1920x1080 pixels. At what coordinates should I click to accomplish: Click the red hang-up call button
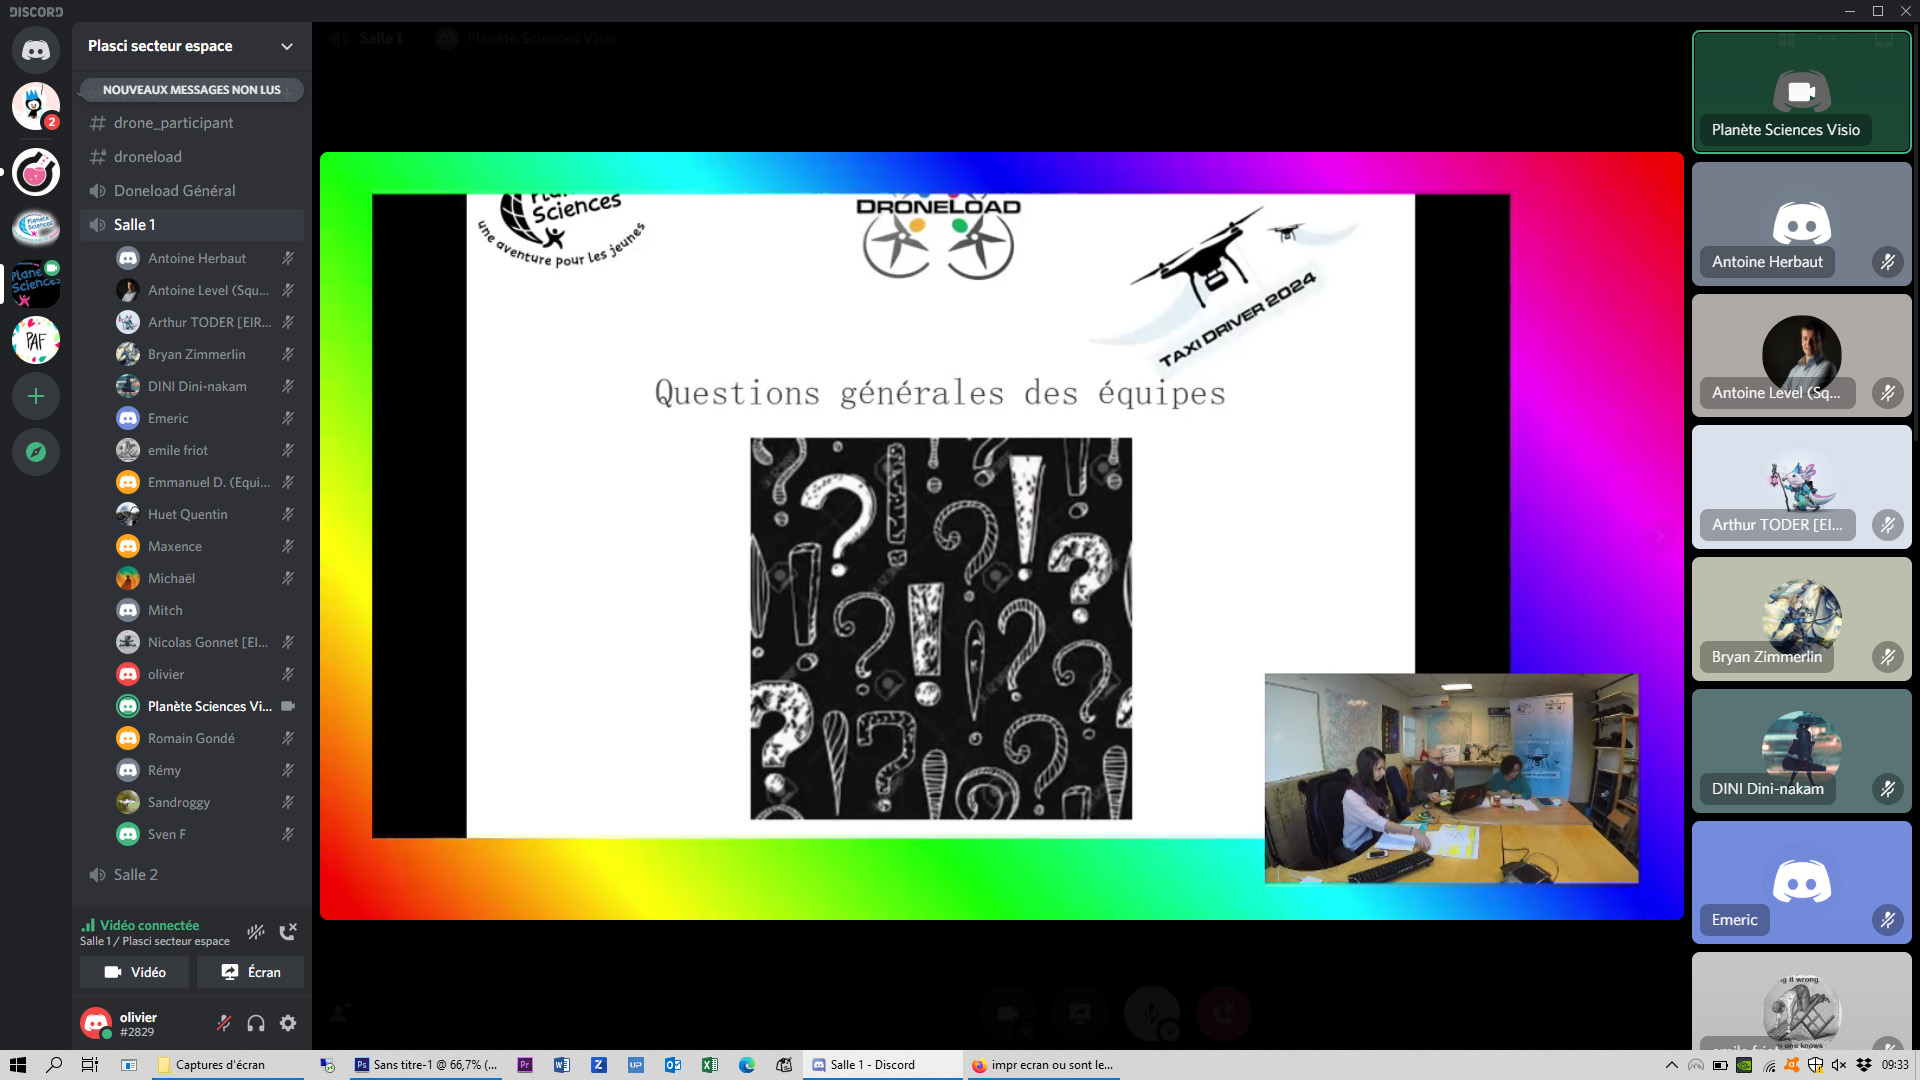1224,1013
